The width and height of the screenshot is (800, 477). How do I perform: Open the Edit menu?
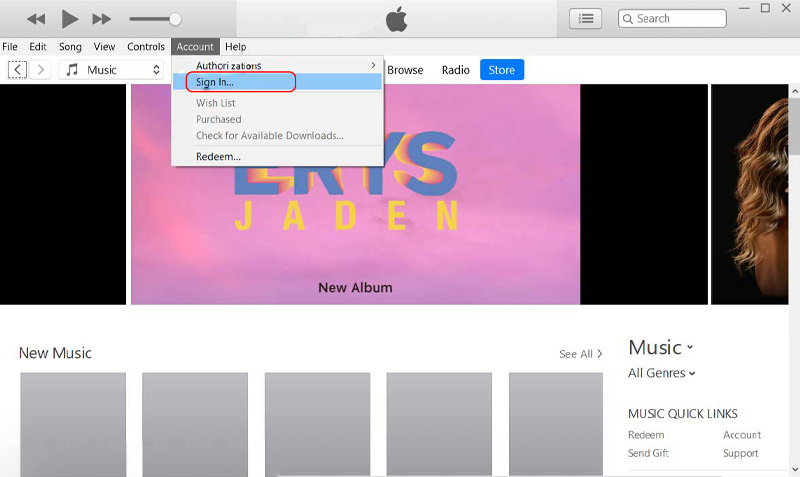click(x=38, y=46)
